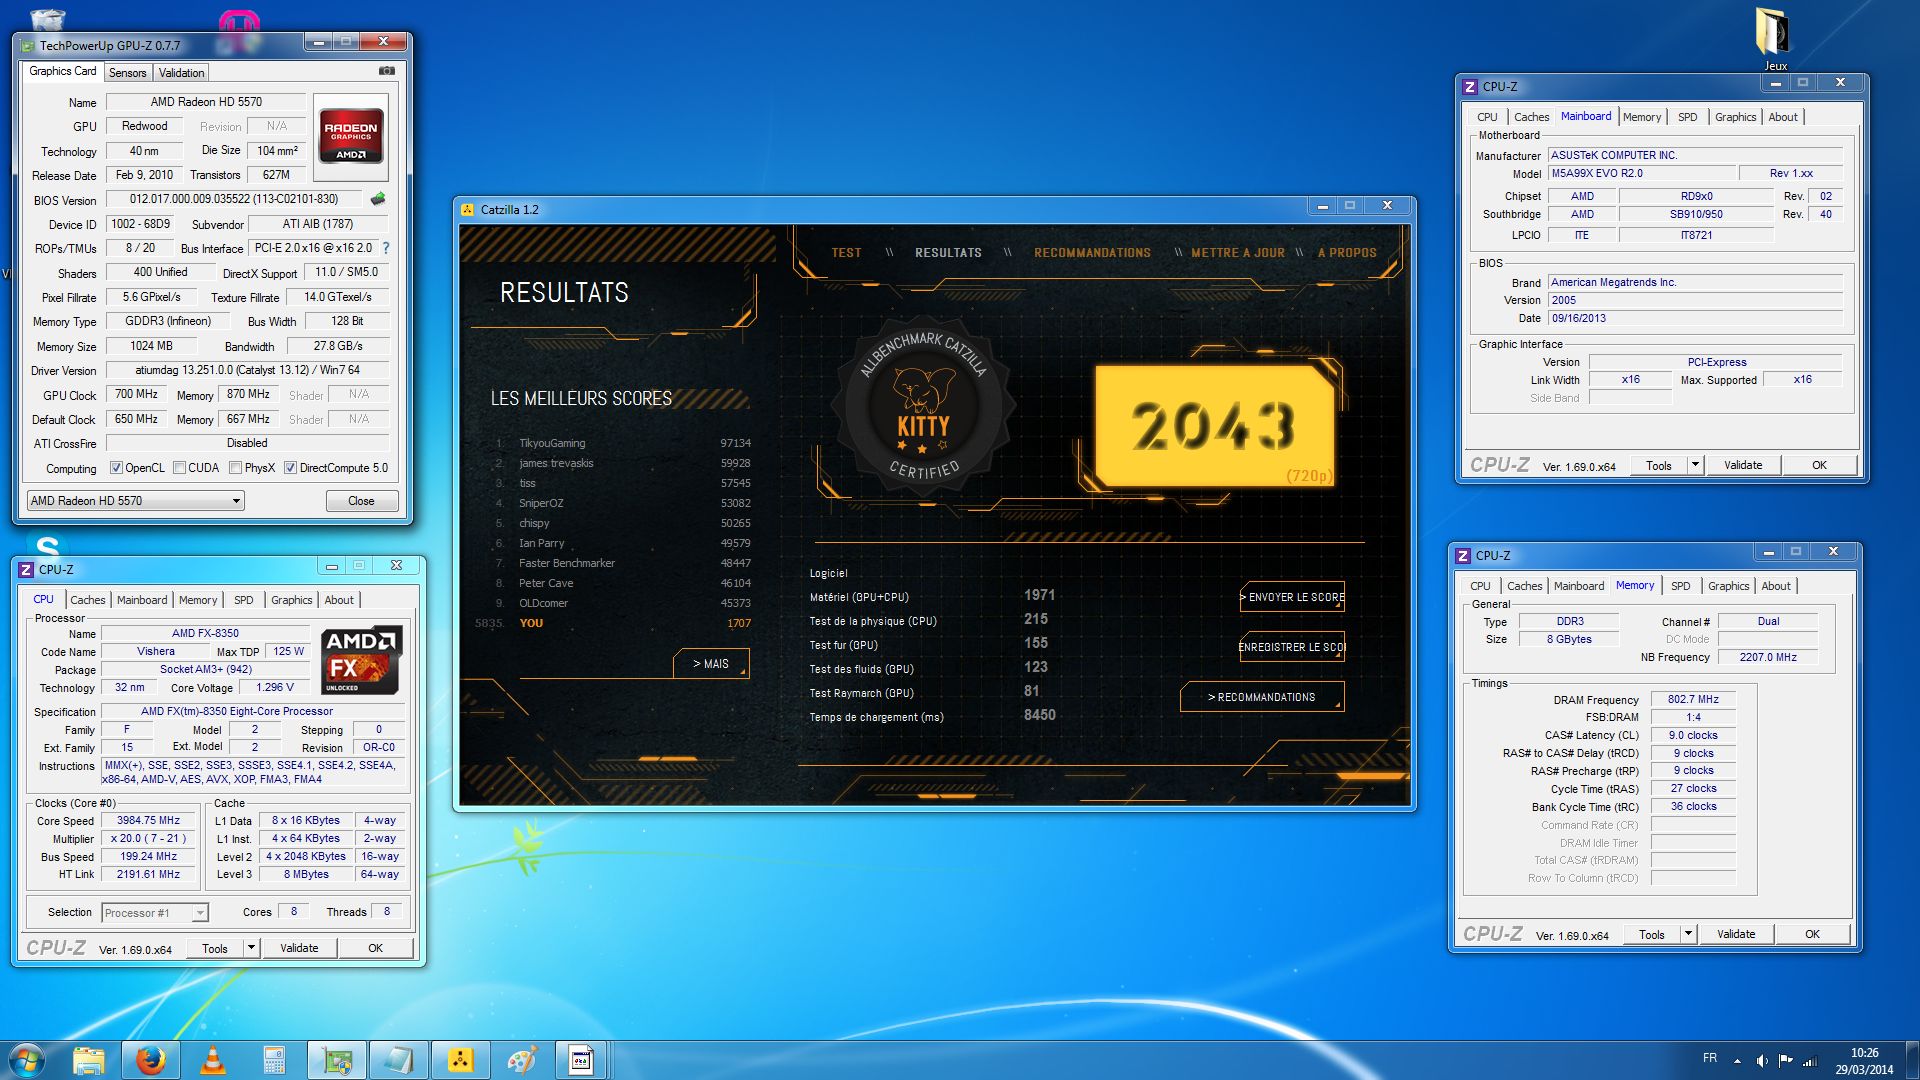Click the BIOS save chip icon in GPU-Z

point(378,199)
